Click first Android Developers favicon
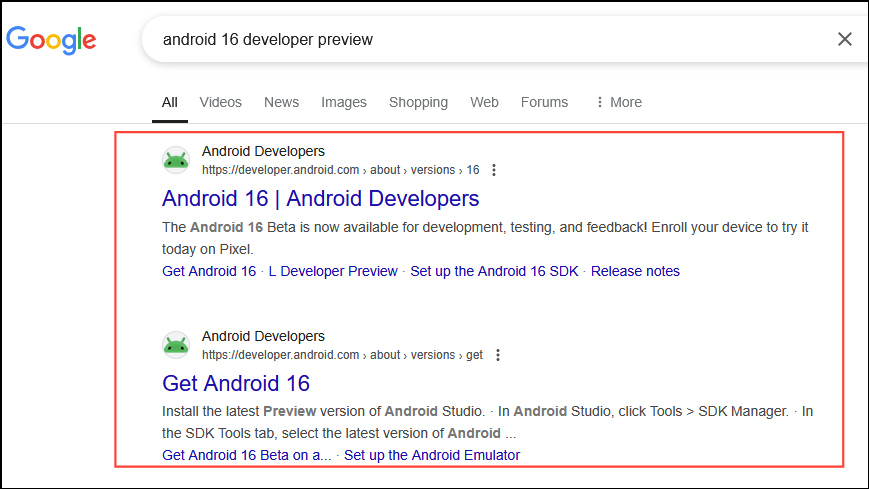The height and width of the screenshot is (489, 869). pyautogui.click(x=176, y=160)
